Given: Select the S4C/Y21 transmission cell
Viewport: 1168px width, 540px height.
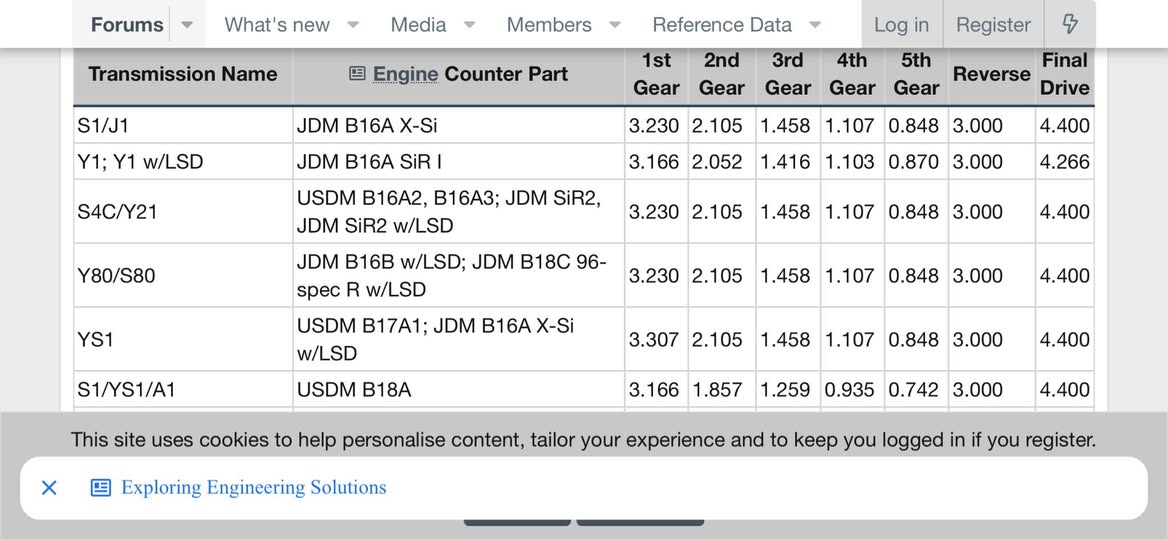Looking at the screenshot, I should click(x=182, y=212).
